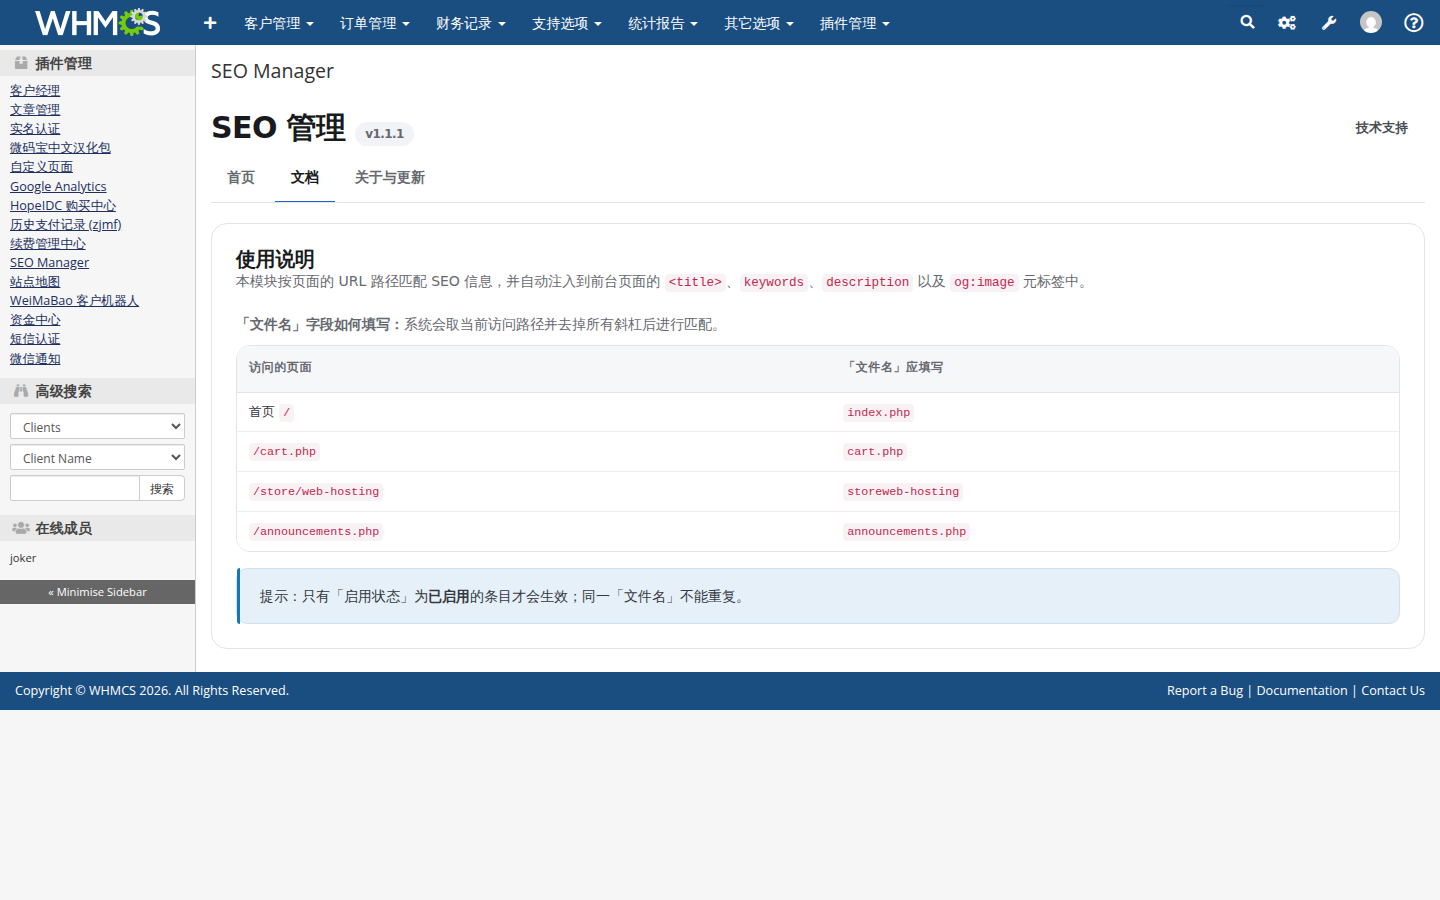This screenshot has width=1440, height=900.
Task: Switch to the 关于与更新 tab
Action: (390, 178)
